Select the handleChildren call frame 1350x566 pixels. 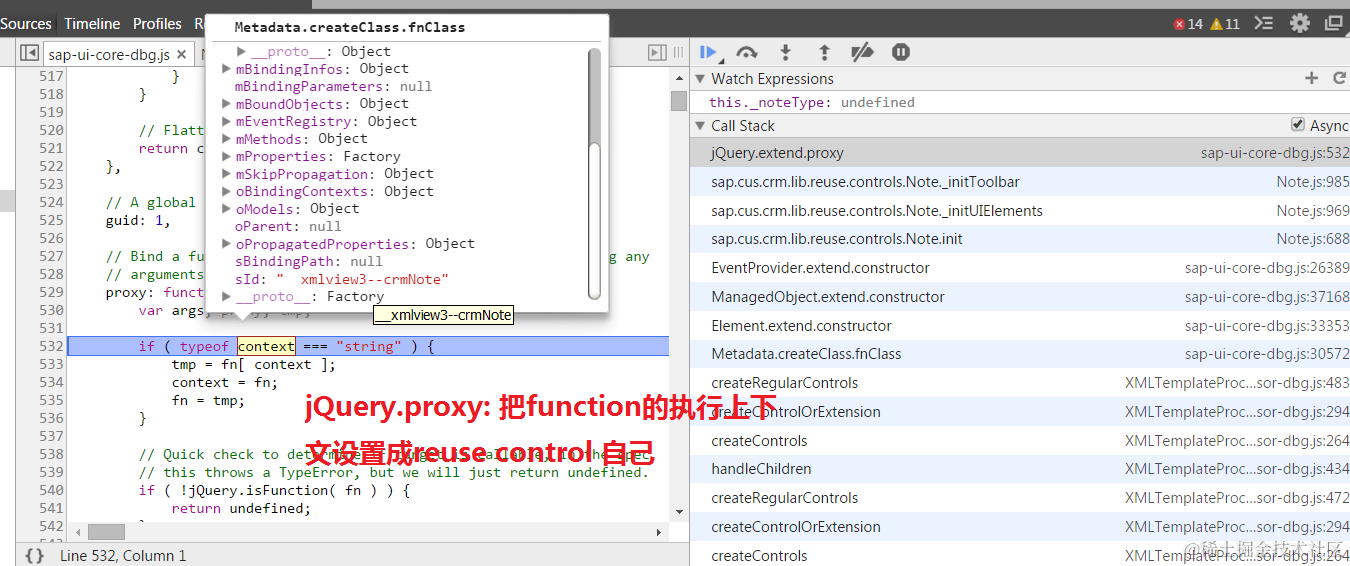click(x=1020, y=469)
